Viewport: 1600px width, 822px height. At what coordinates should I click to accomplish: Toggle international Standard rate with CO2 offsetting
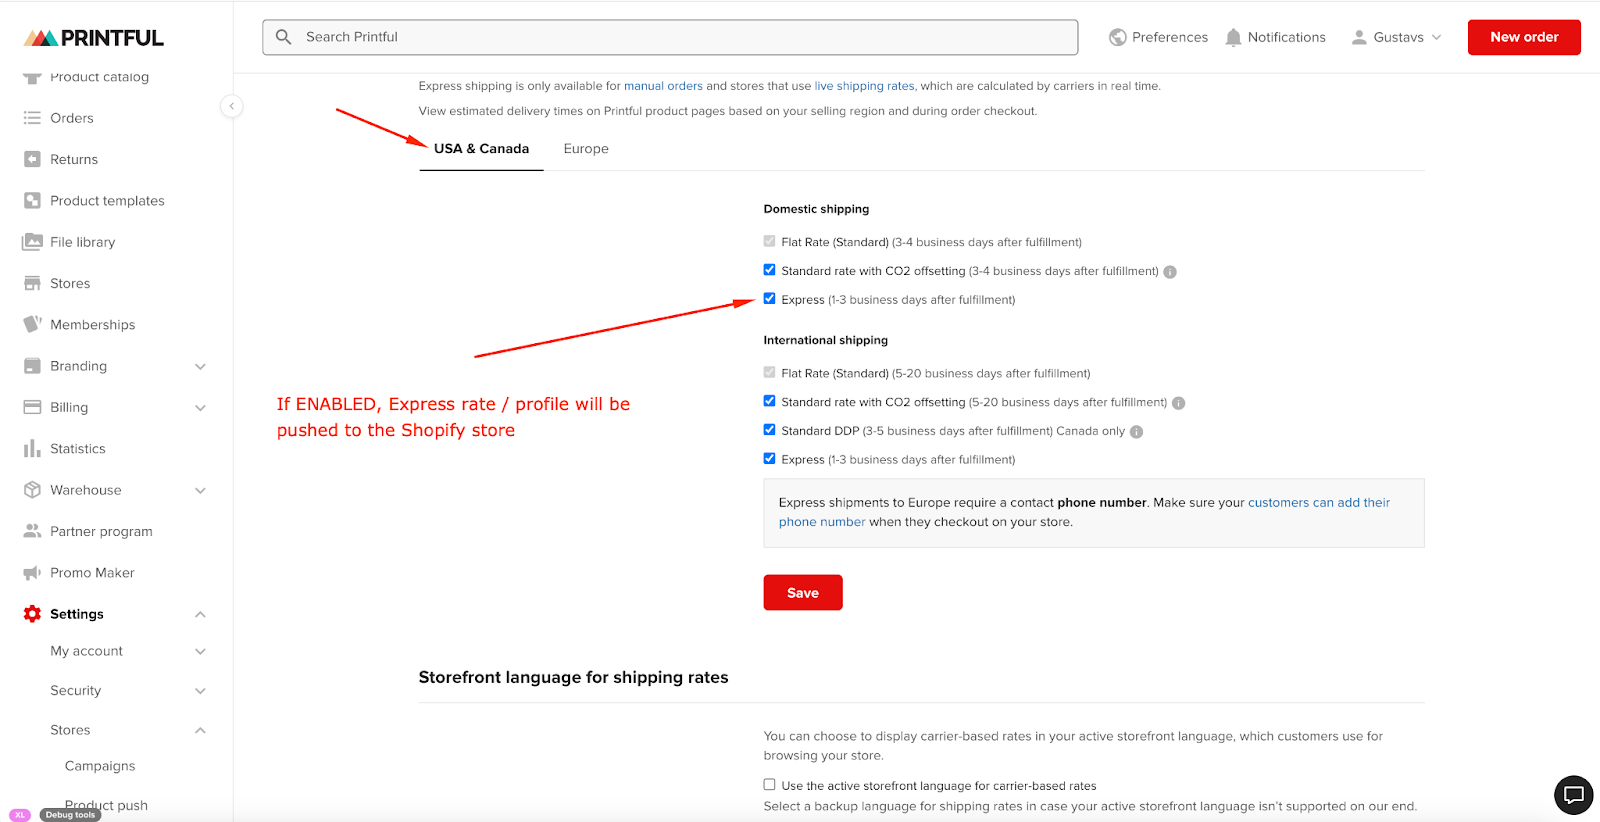coord(769,401)
